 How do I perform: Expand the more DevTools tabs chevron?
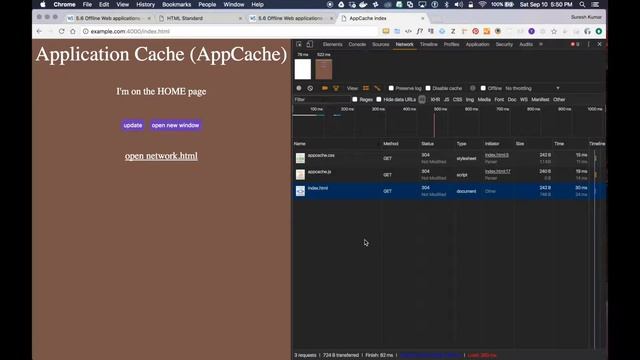[541, 44]
